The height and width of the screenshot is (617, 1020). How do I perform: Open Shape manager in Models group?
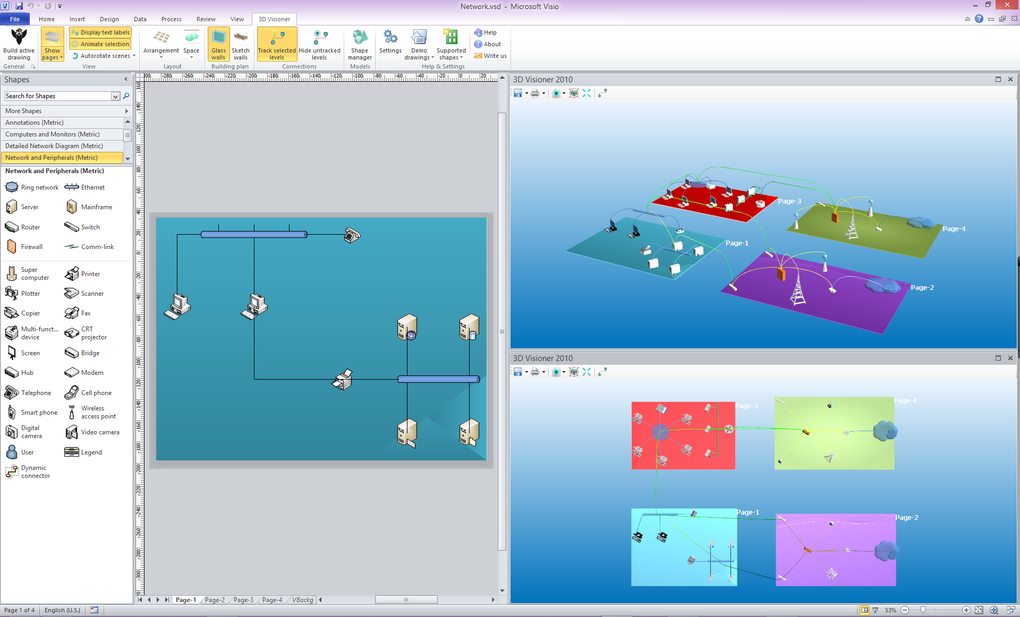click(360, 44)
